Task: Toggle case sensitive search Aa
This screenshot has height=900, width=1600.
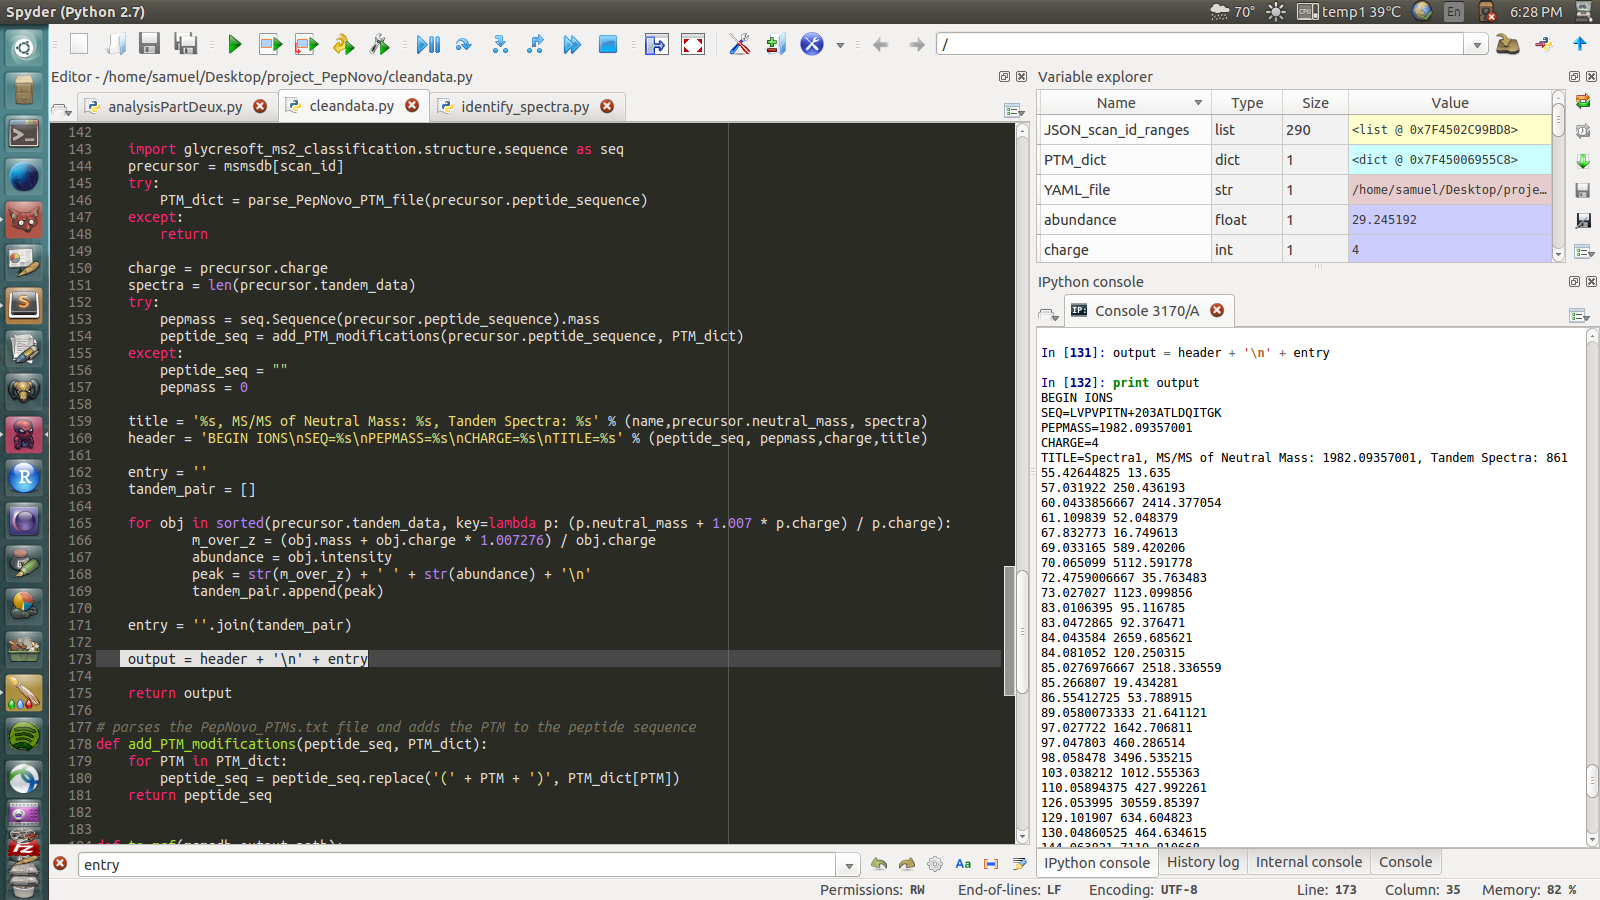Action: click(963, 864)
